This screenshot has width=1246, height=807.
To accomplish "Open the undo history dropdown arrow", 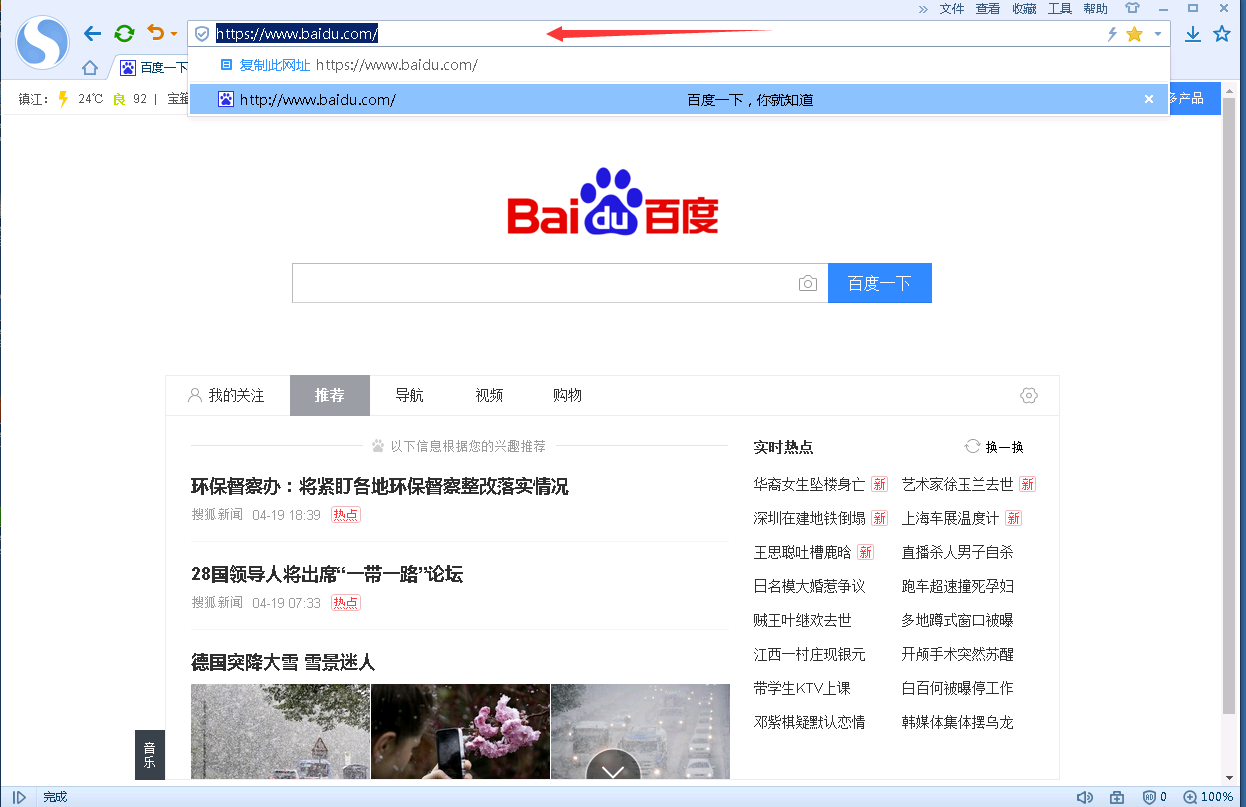I will point(173,34).
